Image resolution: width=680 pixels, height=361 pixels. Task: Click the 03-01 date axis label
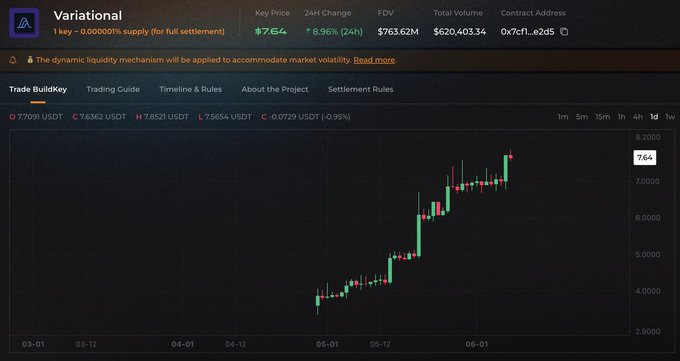pyautogui.click(x=33, y=345)
